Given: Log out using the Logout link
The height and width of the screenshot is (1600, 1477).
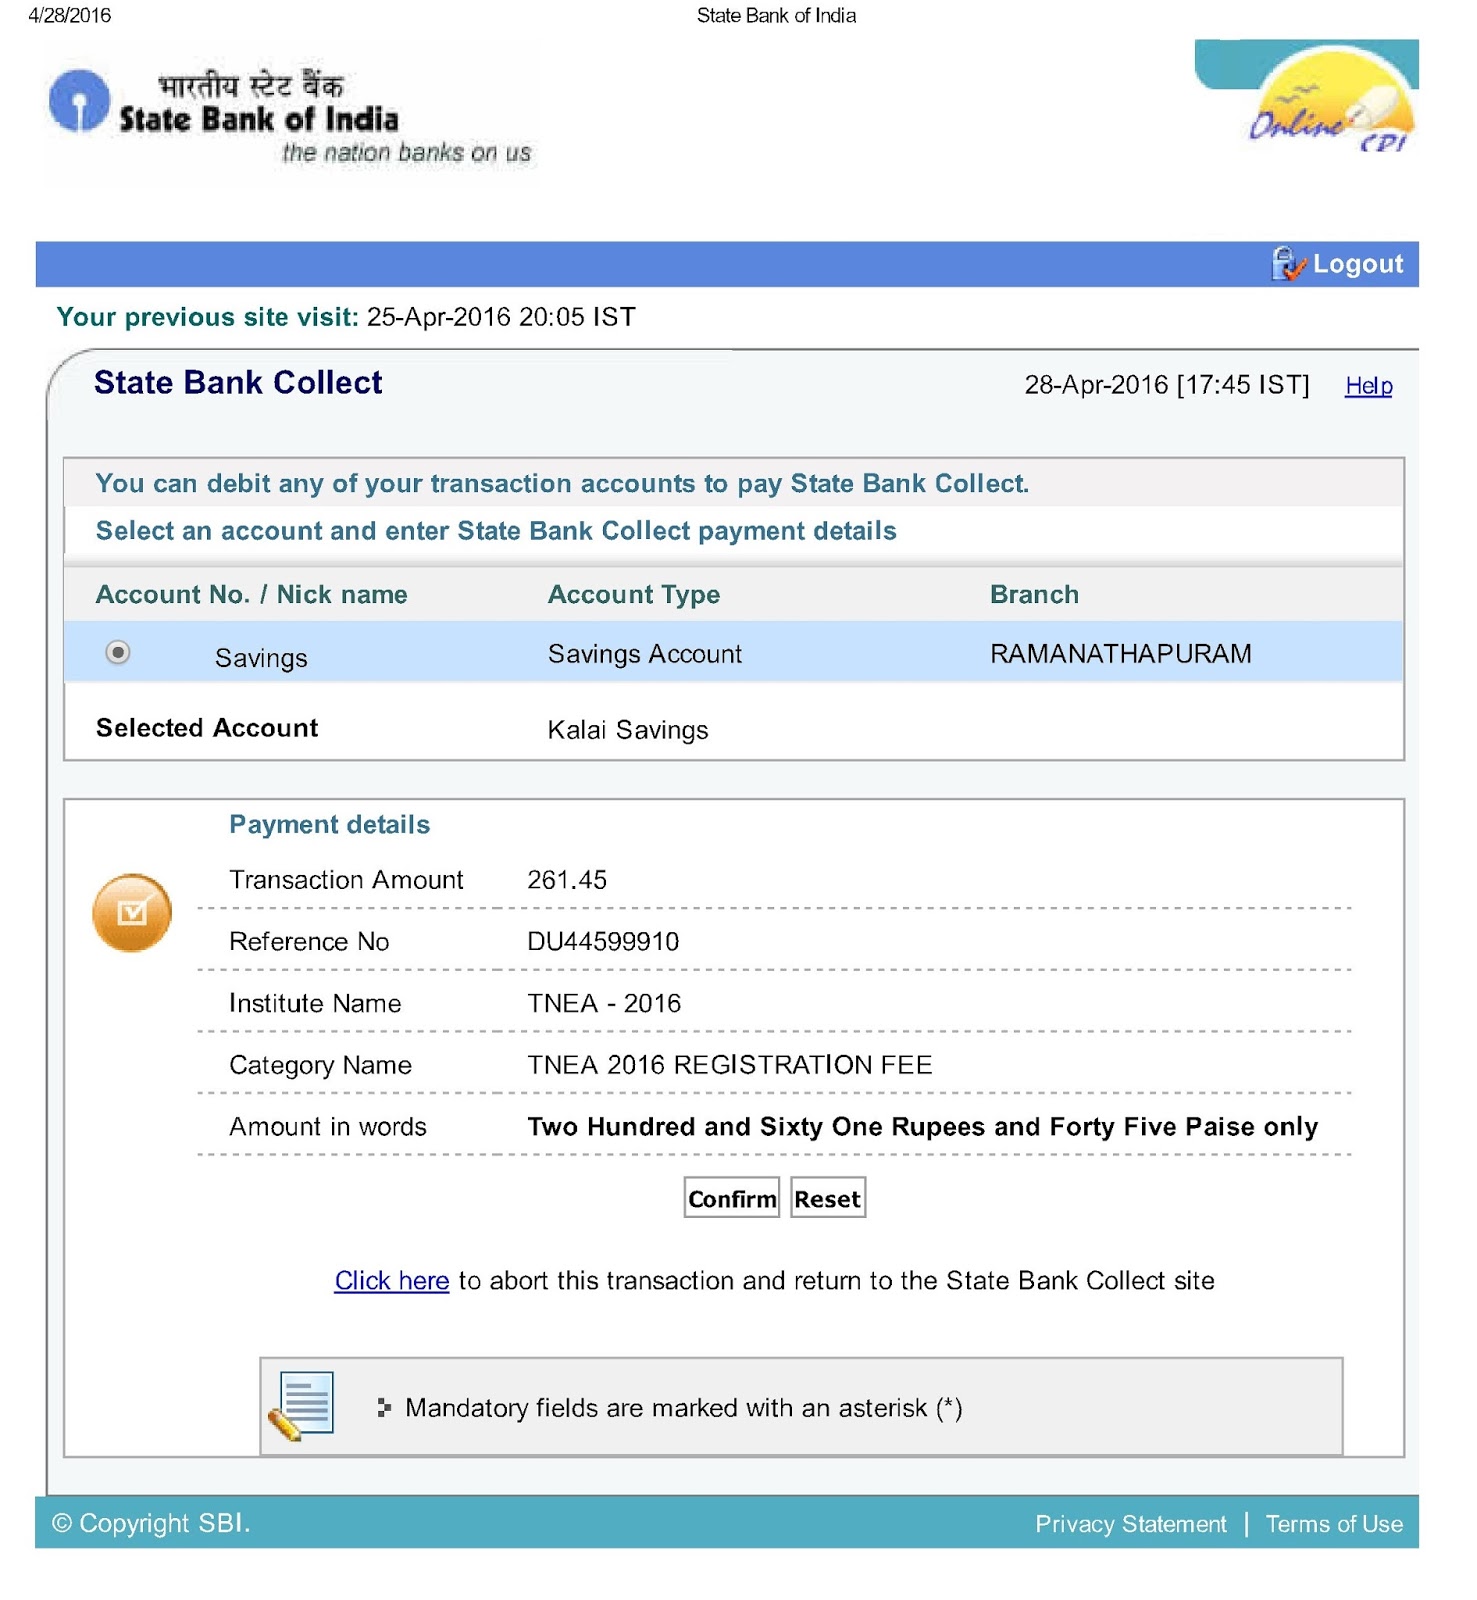Looking at the screenshot, I should click(1358, 264).
